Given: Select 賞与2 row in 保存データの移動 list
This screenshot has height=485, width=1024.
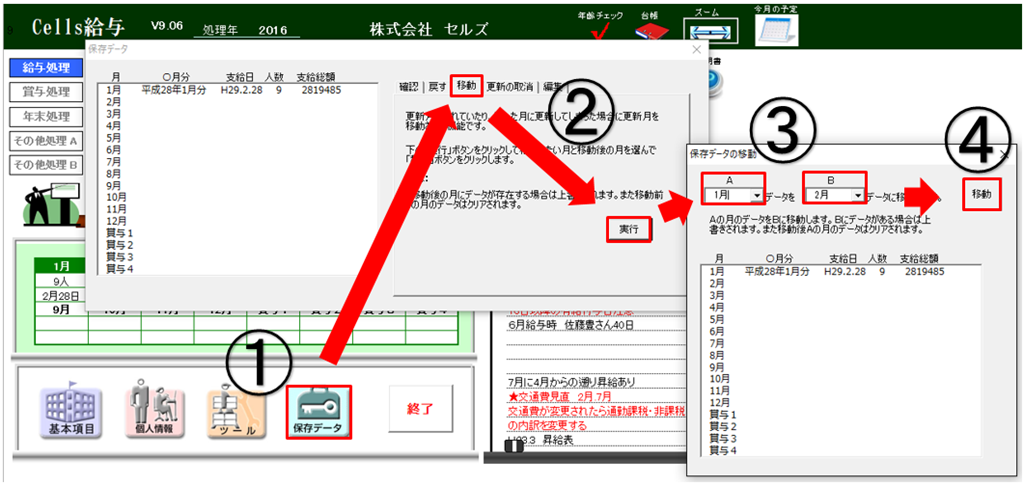Looking at the screenshot, I should point(840,426).
